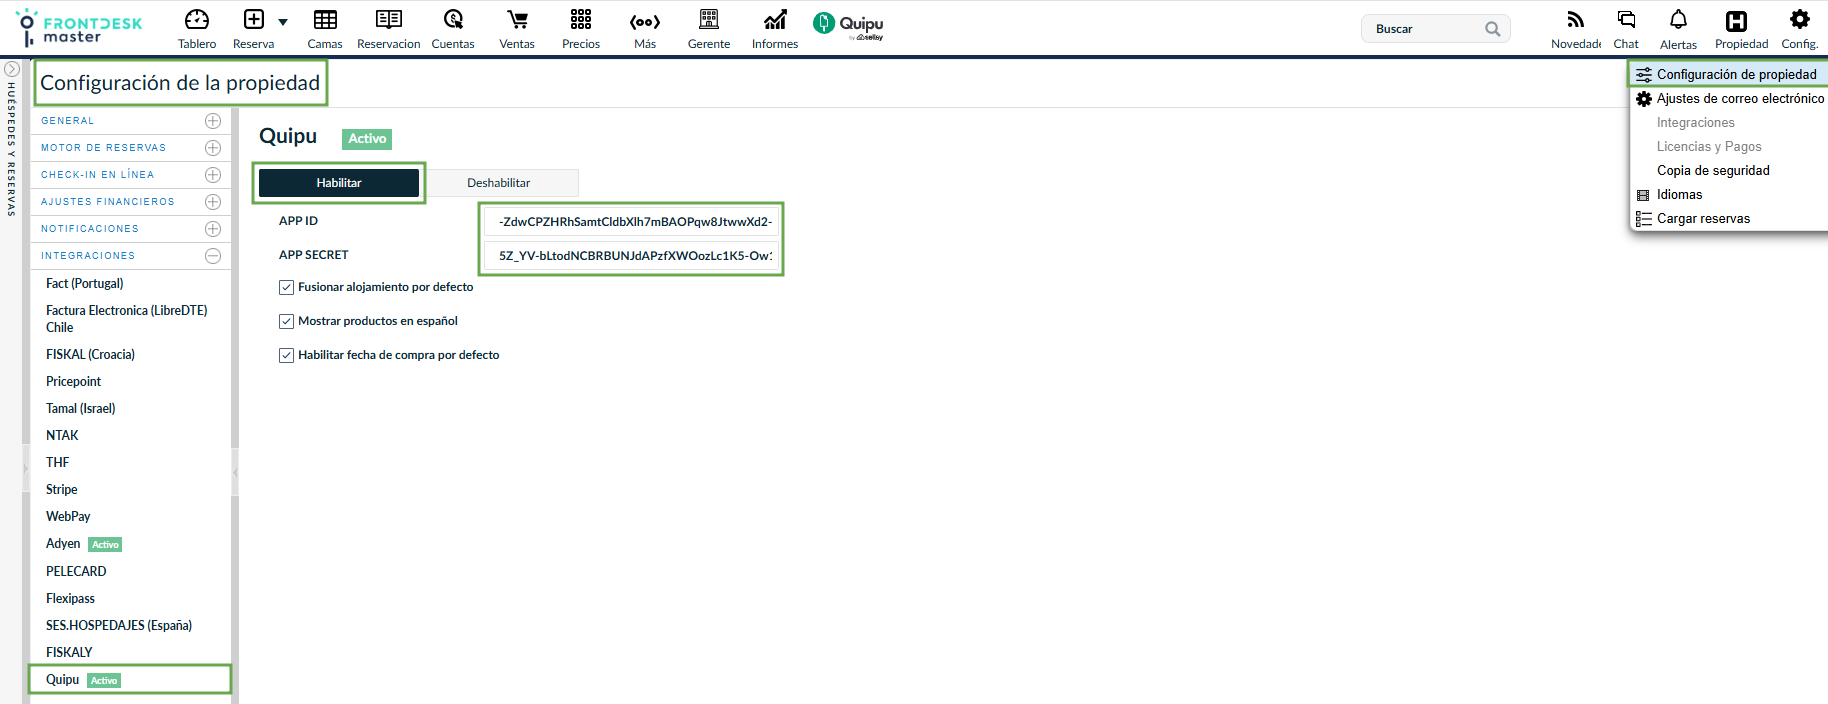This screenshot has width=1828, height=704.
Task: Open the NTAK integration
Action: point(62,436)
